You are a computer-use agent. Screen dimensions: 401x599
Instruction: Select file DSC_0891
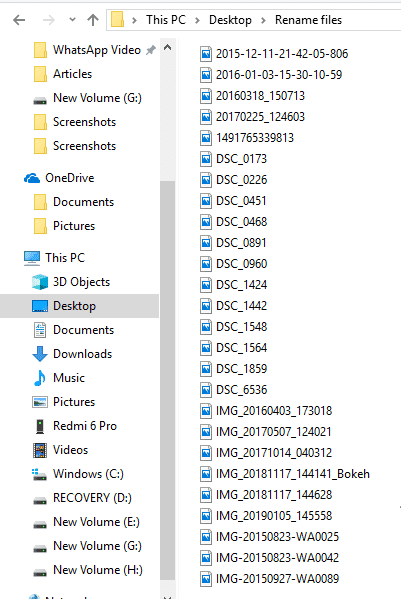[241, 243]
